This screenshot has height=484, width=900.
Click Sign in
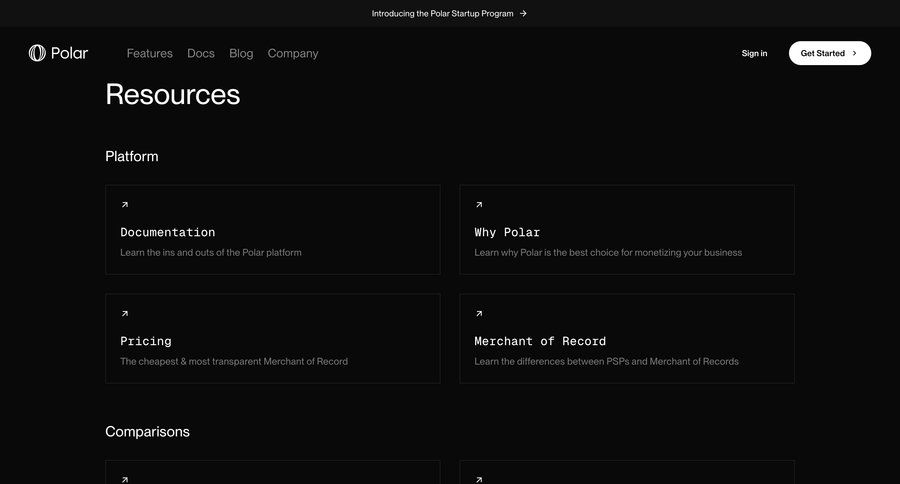coord(754,53)
